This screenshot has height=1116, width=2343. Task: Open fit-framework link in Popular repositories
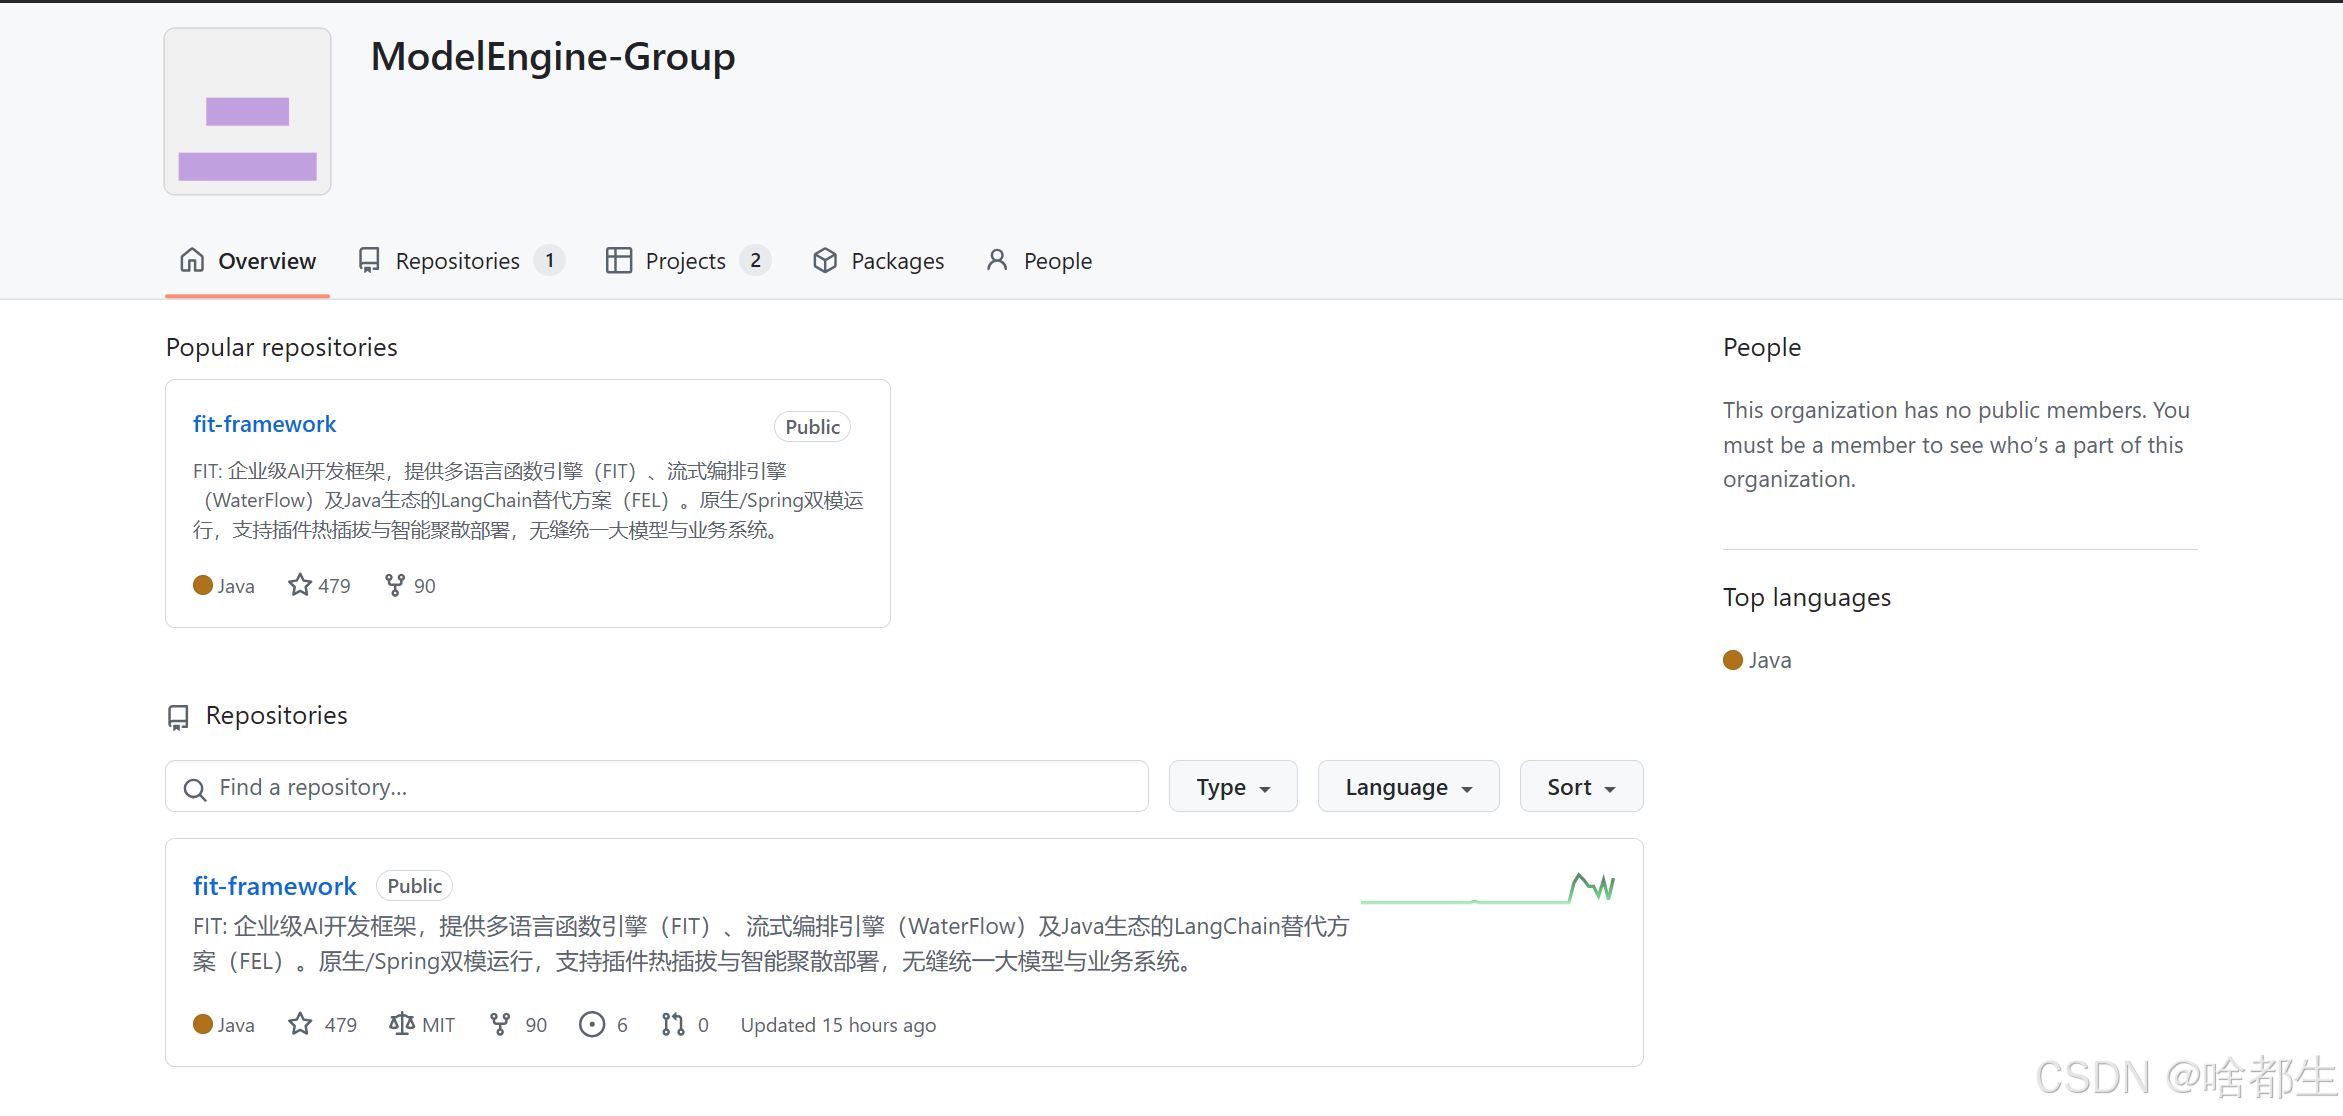tap(264, 424)
